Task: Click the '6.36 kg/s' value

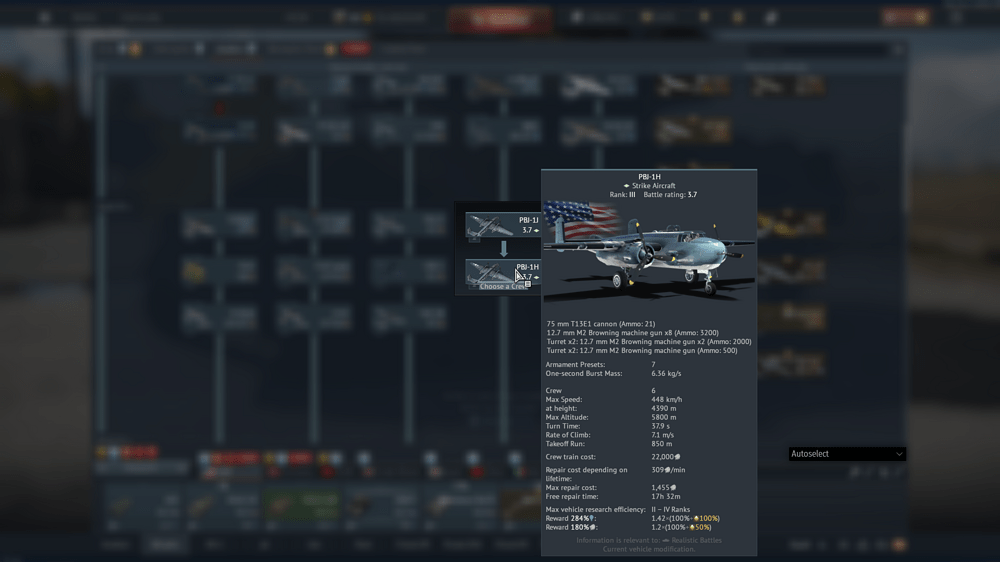Action: point(666,374)
